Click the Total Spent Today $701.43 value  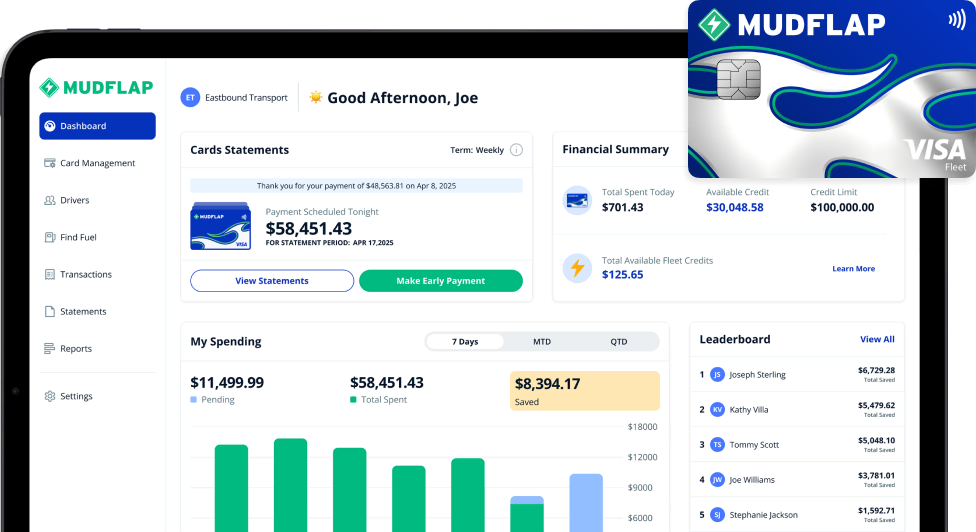(622, 207)
